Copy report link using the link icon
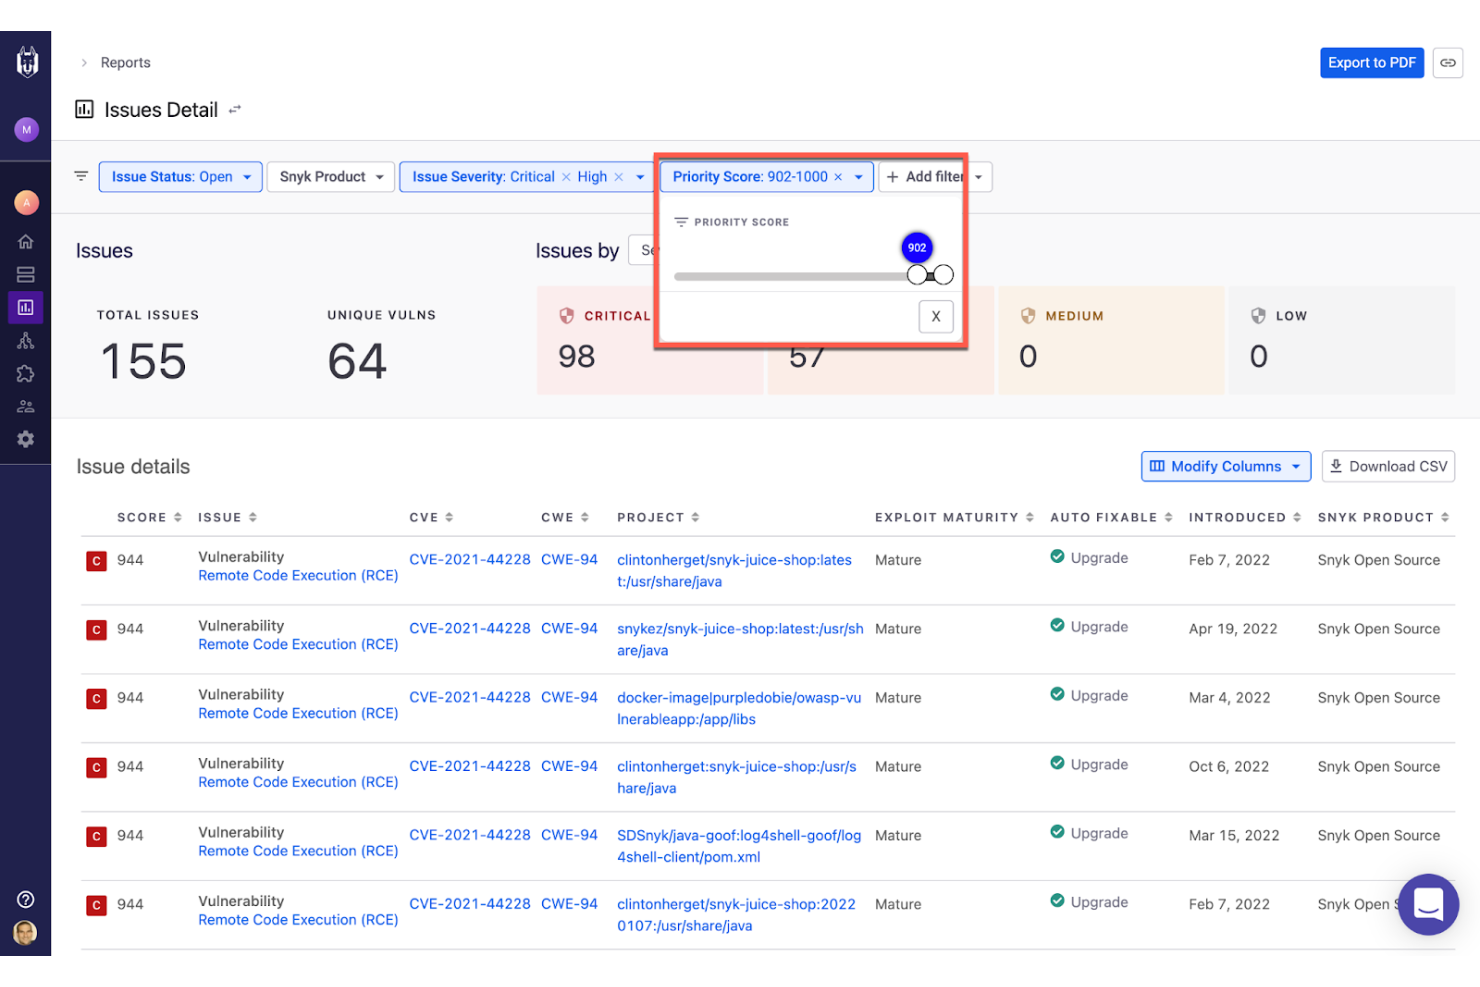The height and width of the screenshot is (987, 1480). (x=1447, y=62)
